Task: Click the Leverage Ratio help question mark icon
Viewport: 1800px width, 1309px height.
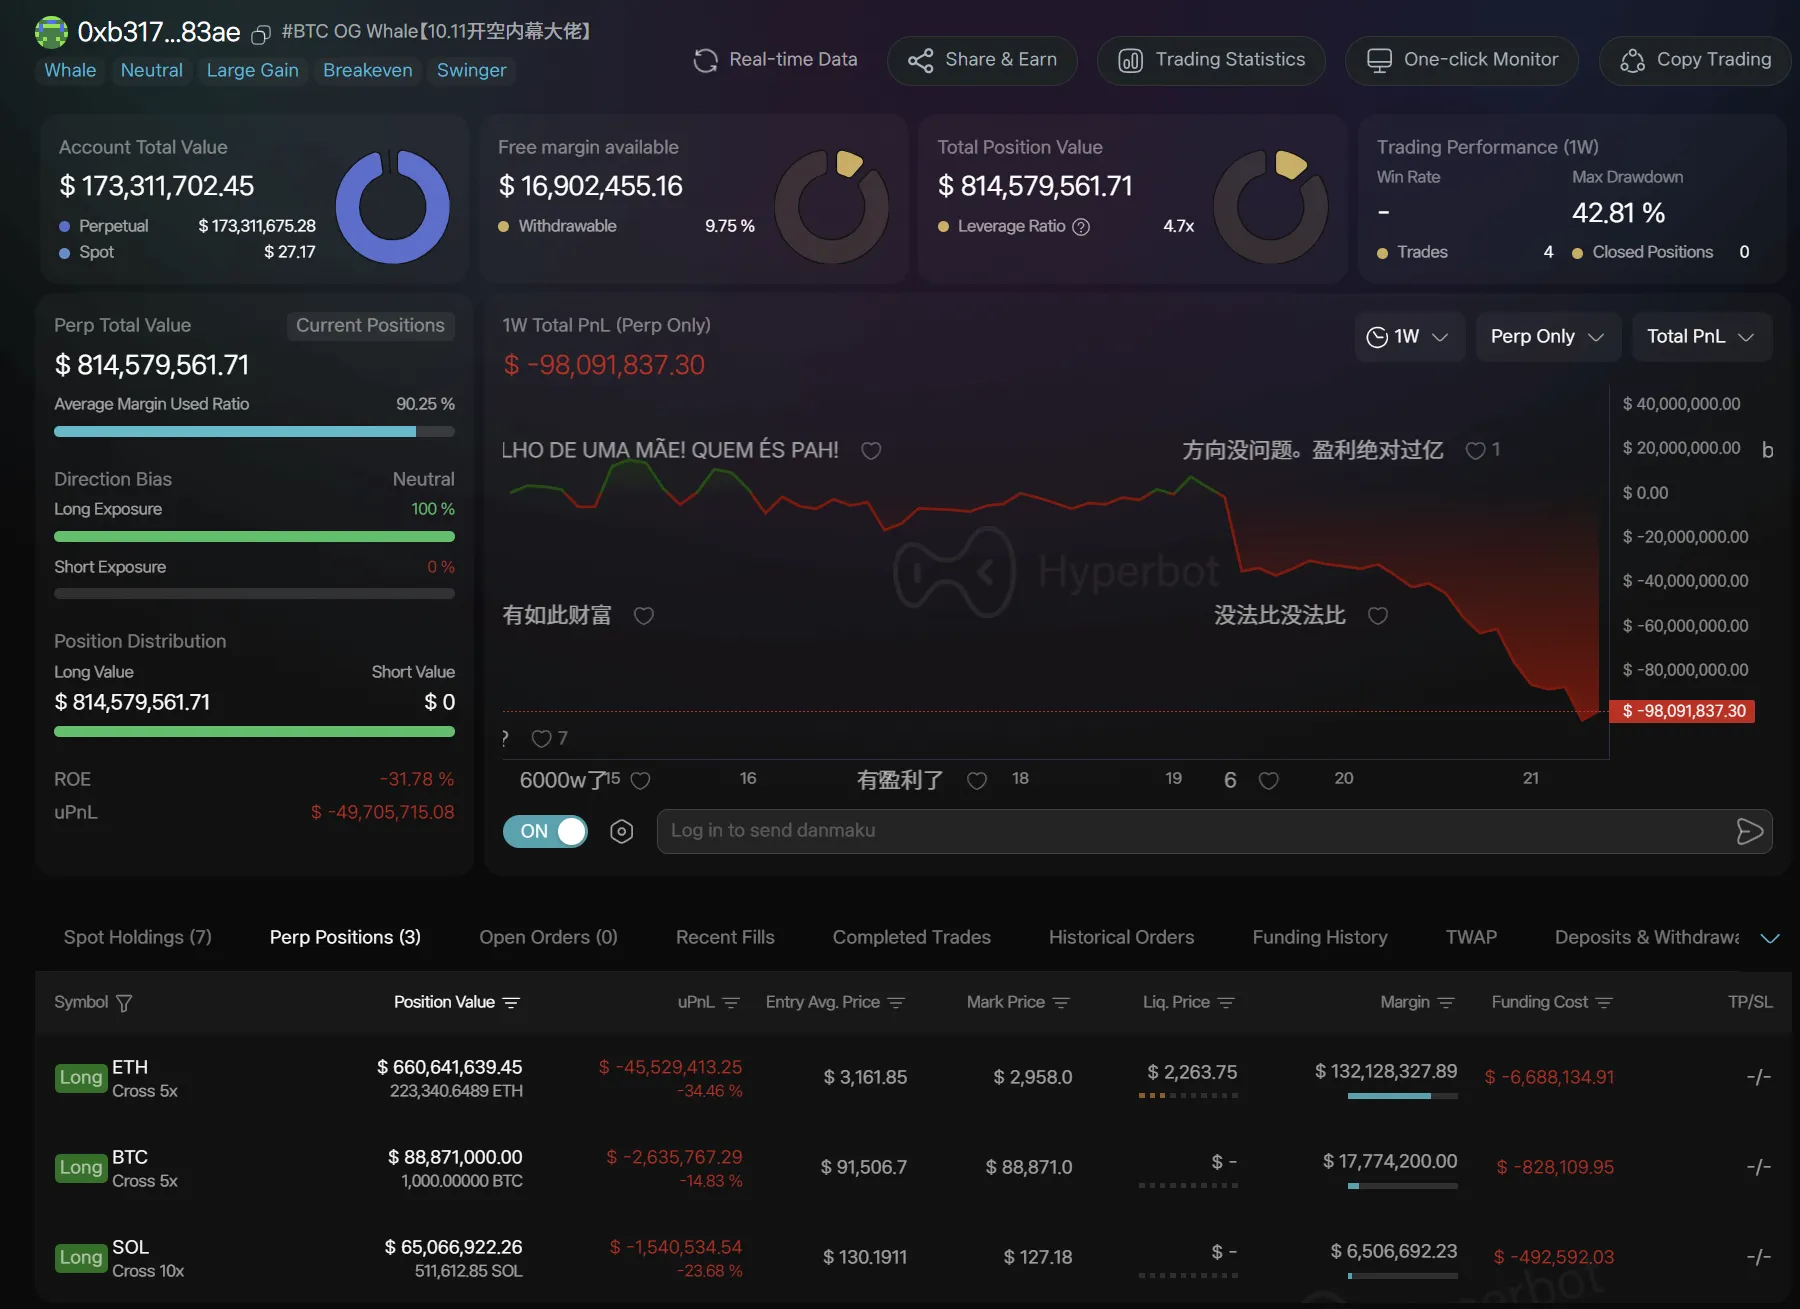Action: coord(1081,227)
